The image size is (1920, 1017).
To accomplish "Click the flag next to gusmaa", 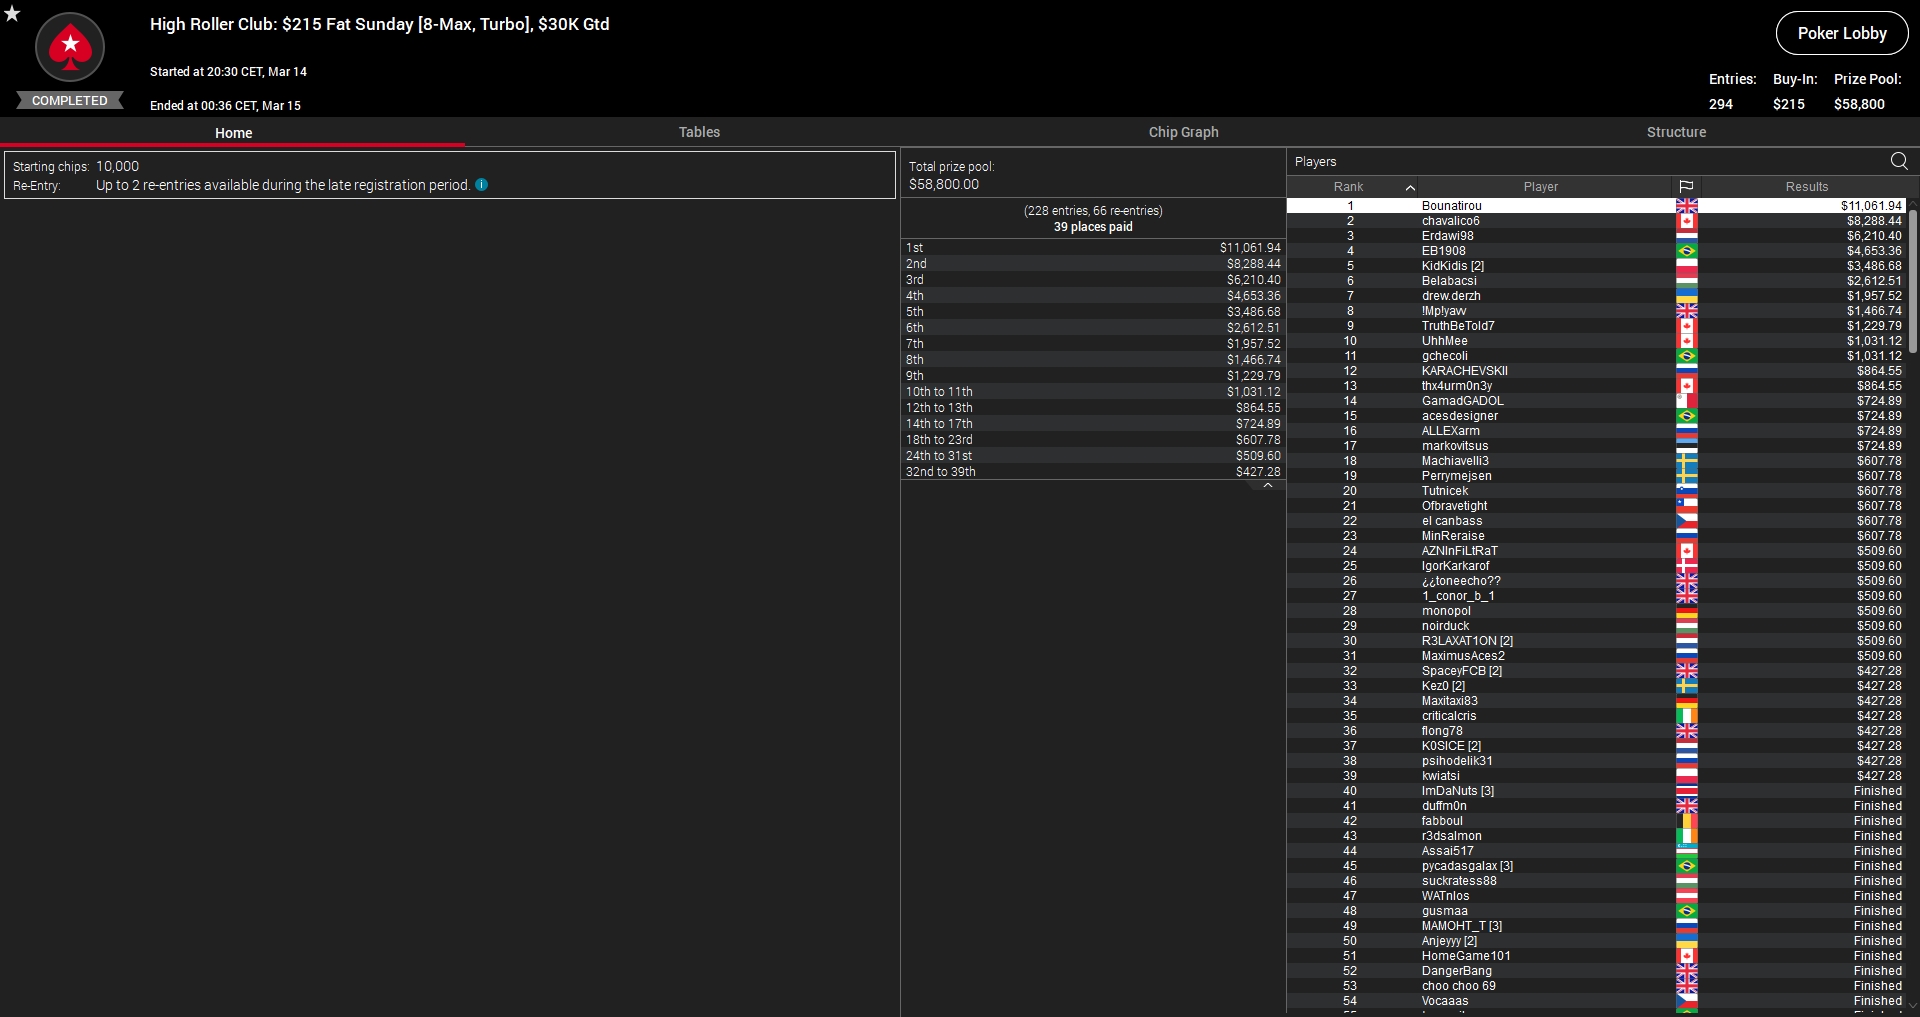I will pyautogui.click(x=1687, y=911).
